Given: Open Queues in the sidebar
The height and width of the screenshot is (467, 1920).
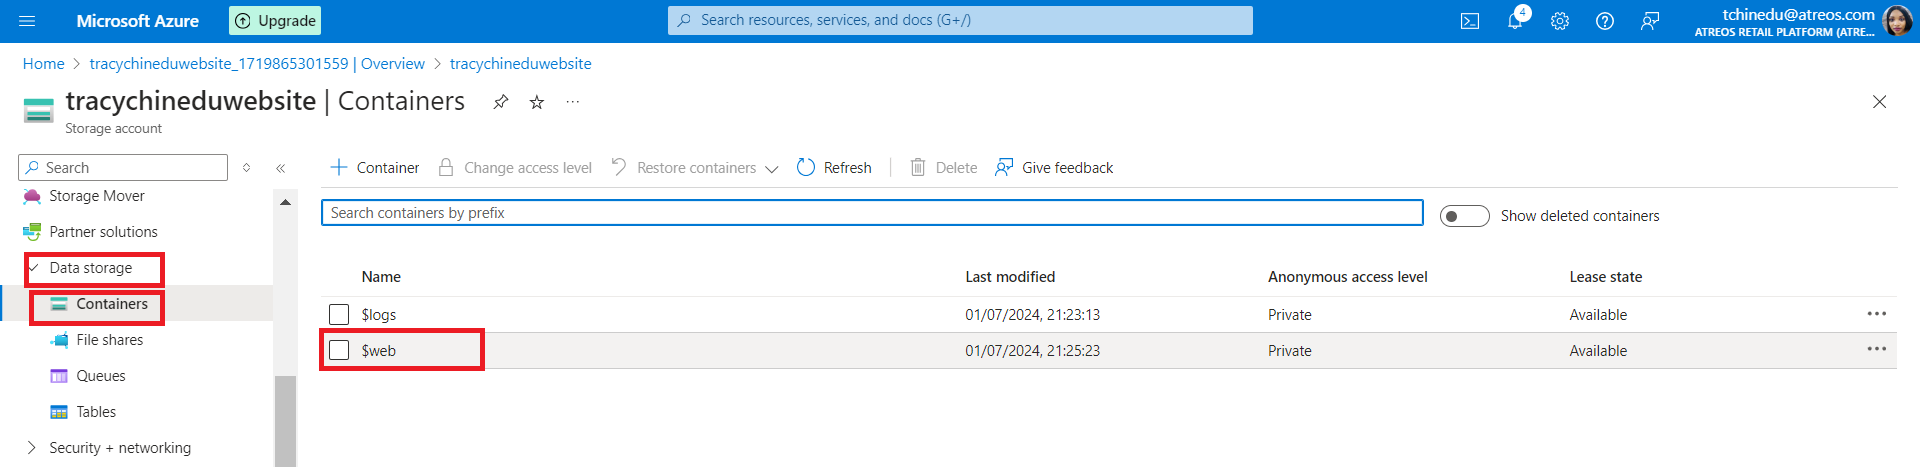Looking at the screenshot, I should (101, 376).
